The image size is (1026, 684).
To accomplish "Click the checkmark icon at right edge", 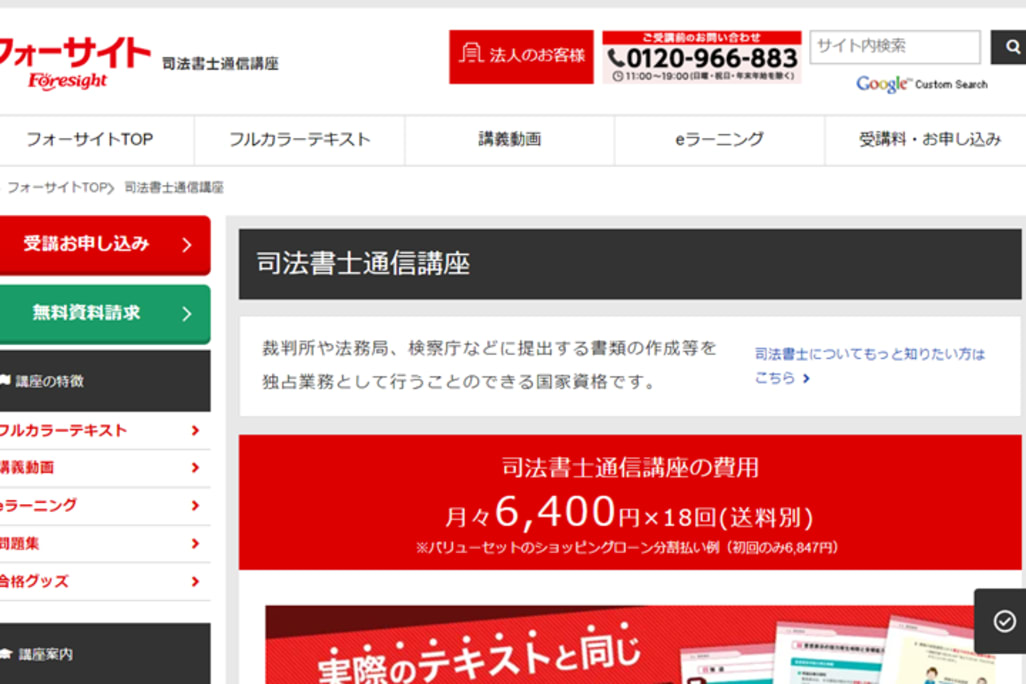I will click(1004, 621).
